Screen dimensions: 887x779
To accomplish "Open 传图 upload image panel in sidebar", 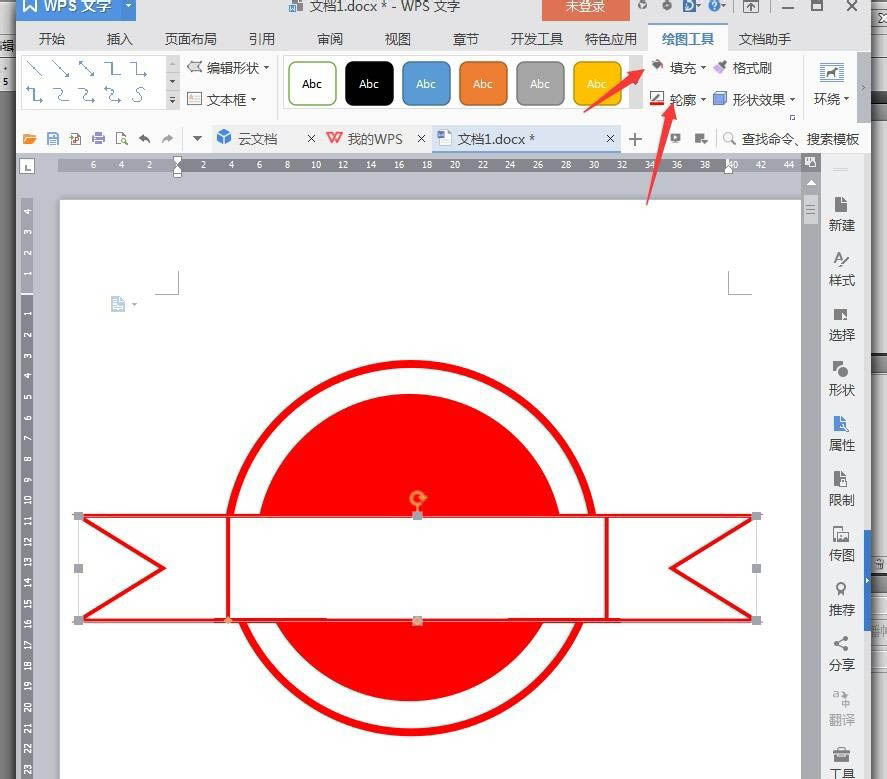I will [841, 544].
